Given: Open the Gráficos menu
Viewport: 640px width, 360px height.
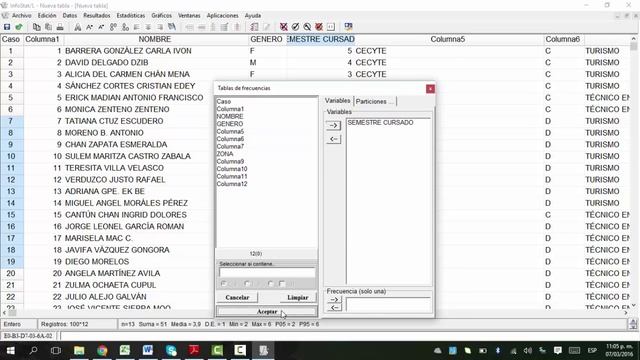Looking at the screenshot, I should click(x=162, y=16).
